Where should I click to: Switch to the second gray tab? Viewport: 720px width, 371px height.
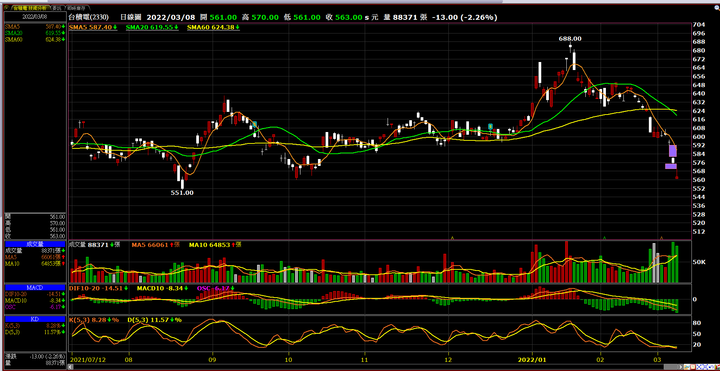click(x=57, y=8)
